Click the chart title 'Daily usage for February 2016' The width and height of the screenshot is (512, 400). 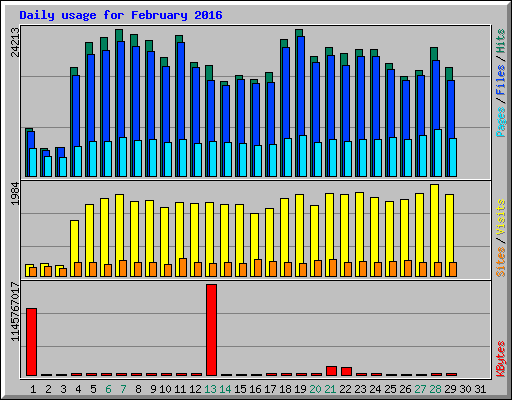pos(121,15)
